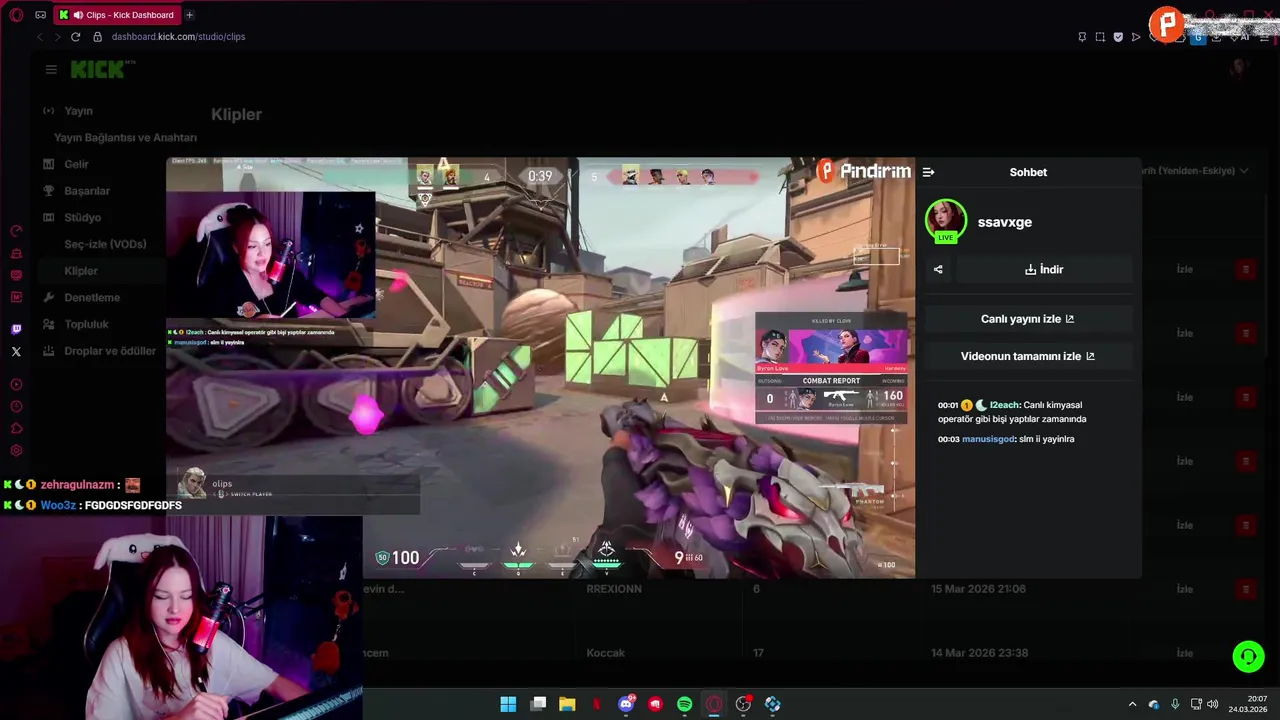Open the ad blocker shield icon

[x=1118, y=37]
